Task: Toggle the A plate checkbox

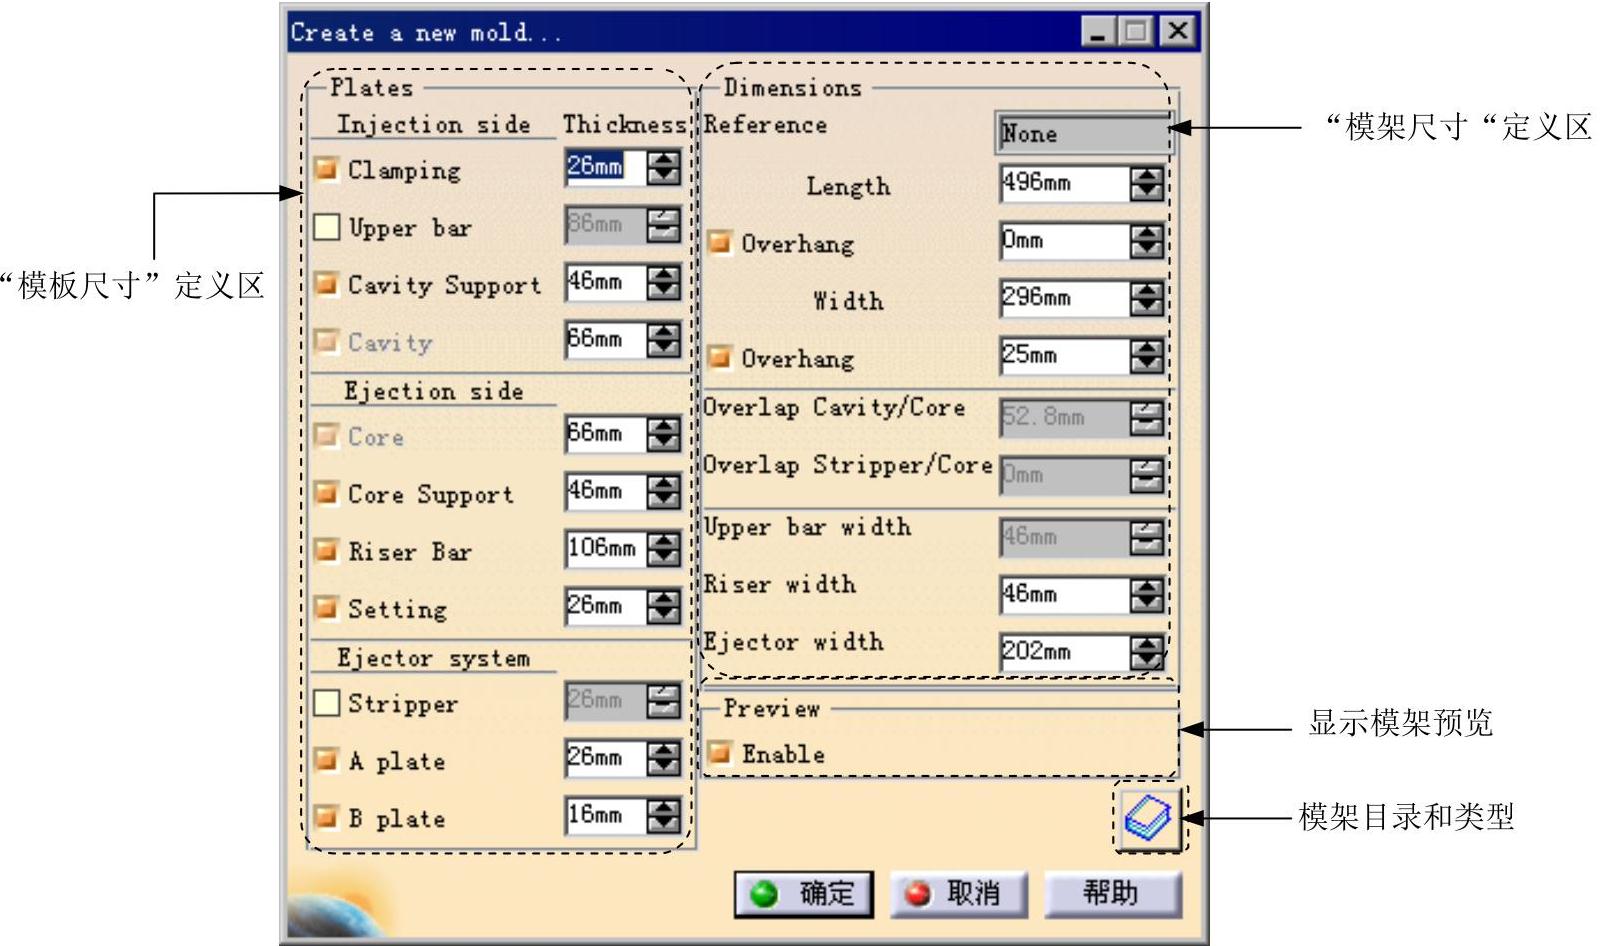Action: click(326, 760)
